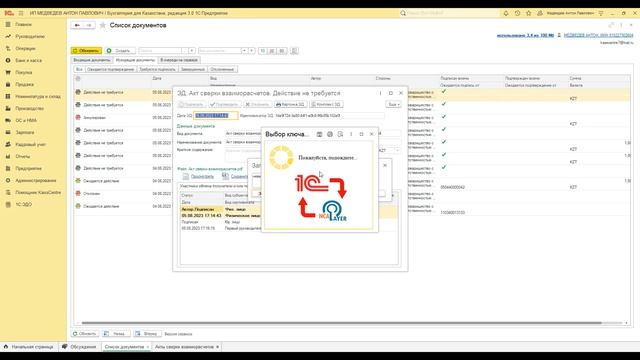
Task: Open the ОС и НМА section
Action: coord(26,120)
